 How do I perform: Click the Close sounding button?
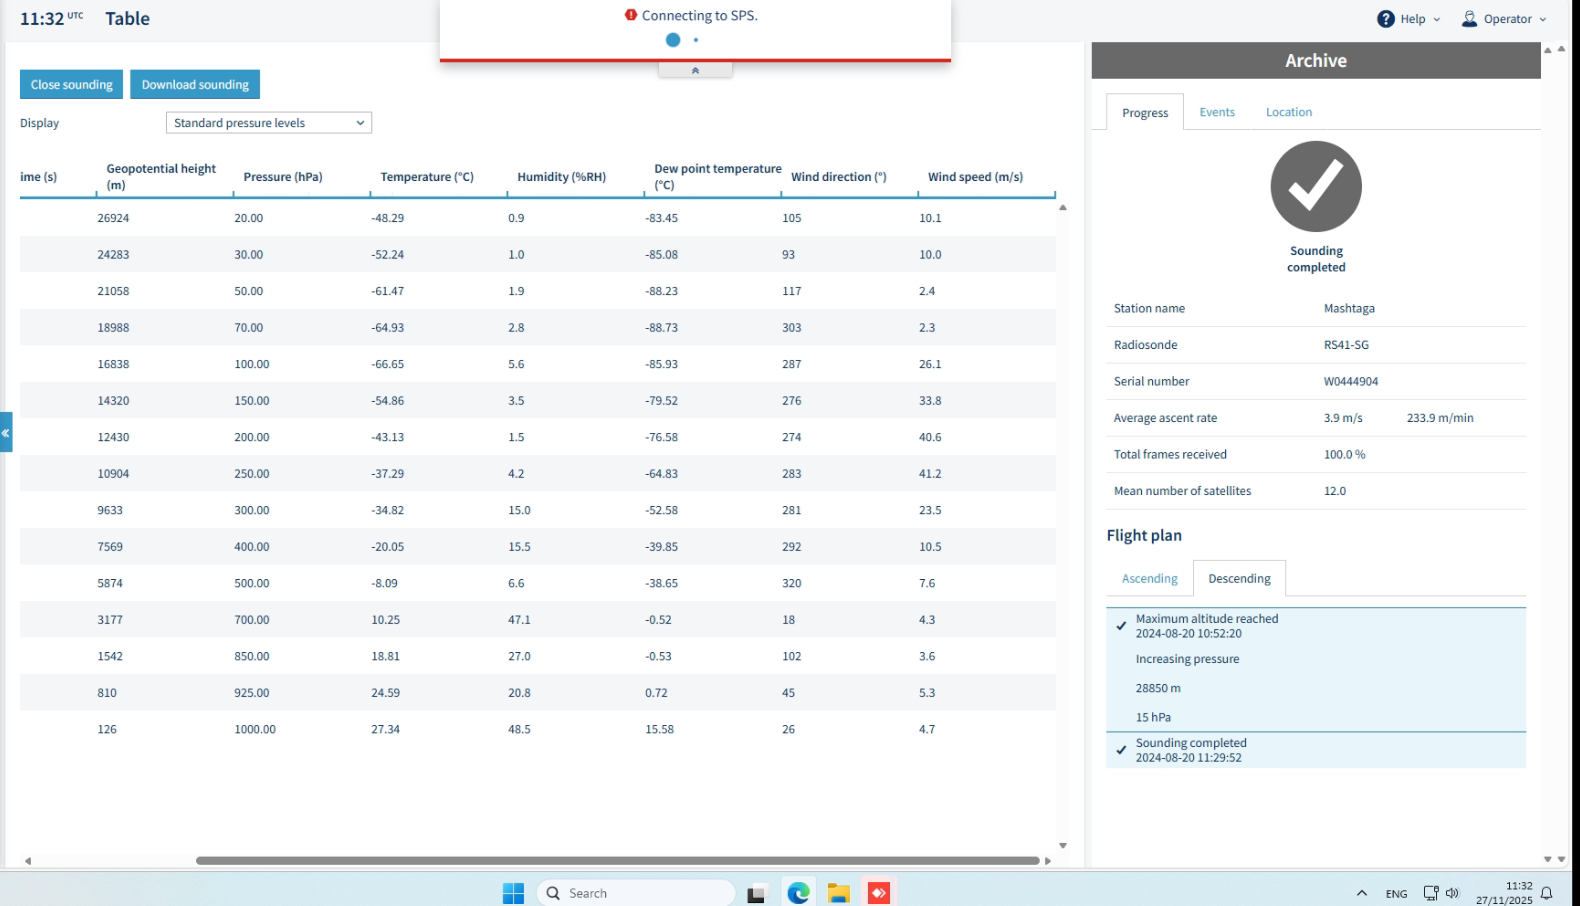tap(72, 85)
